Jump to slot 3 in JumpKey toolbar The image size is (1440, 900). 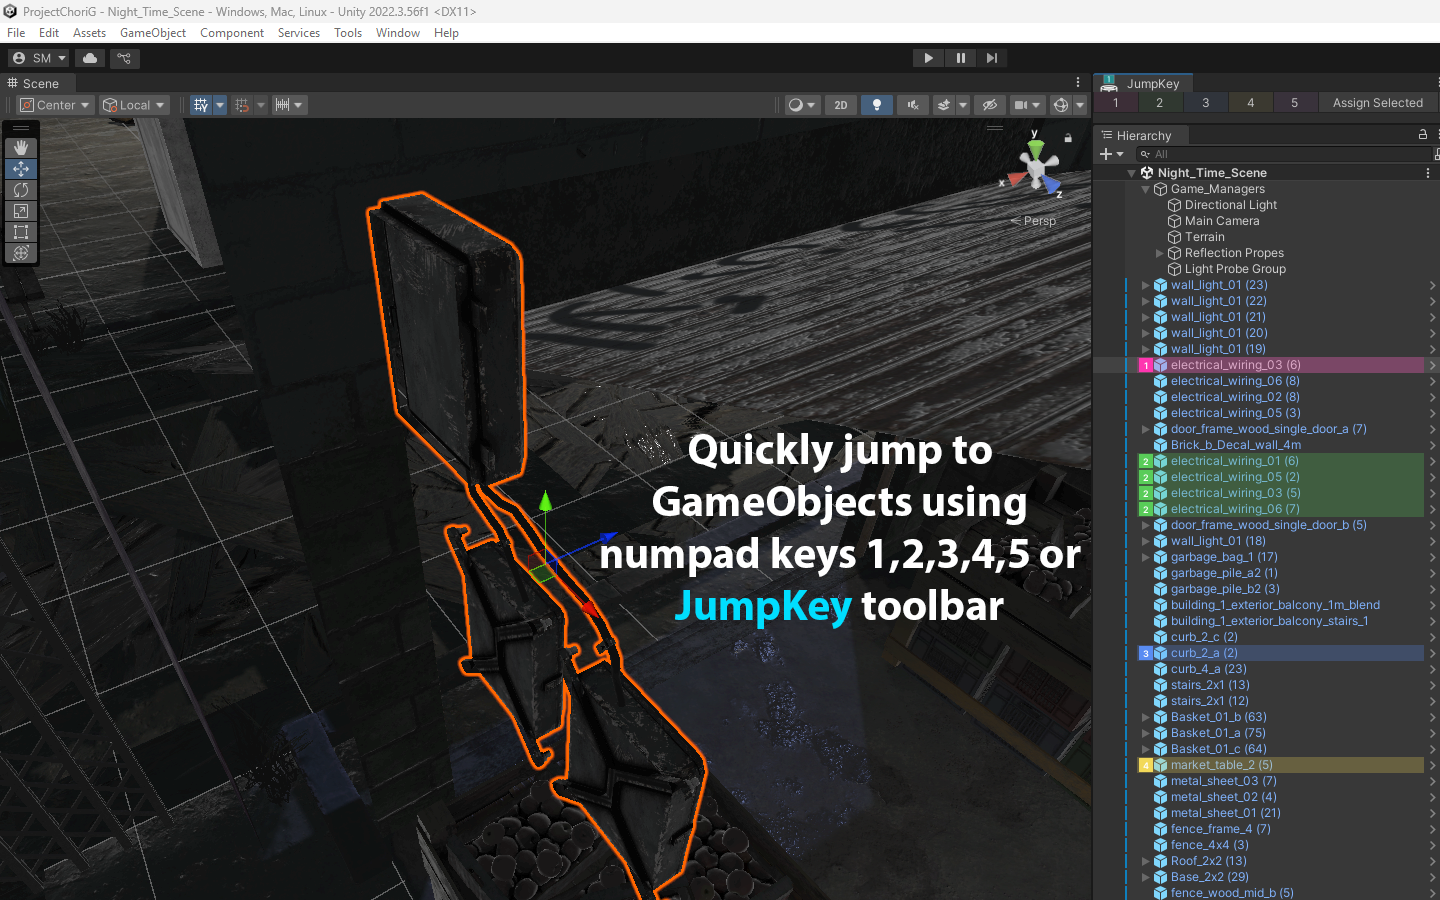(1206, 103)
